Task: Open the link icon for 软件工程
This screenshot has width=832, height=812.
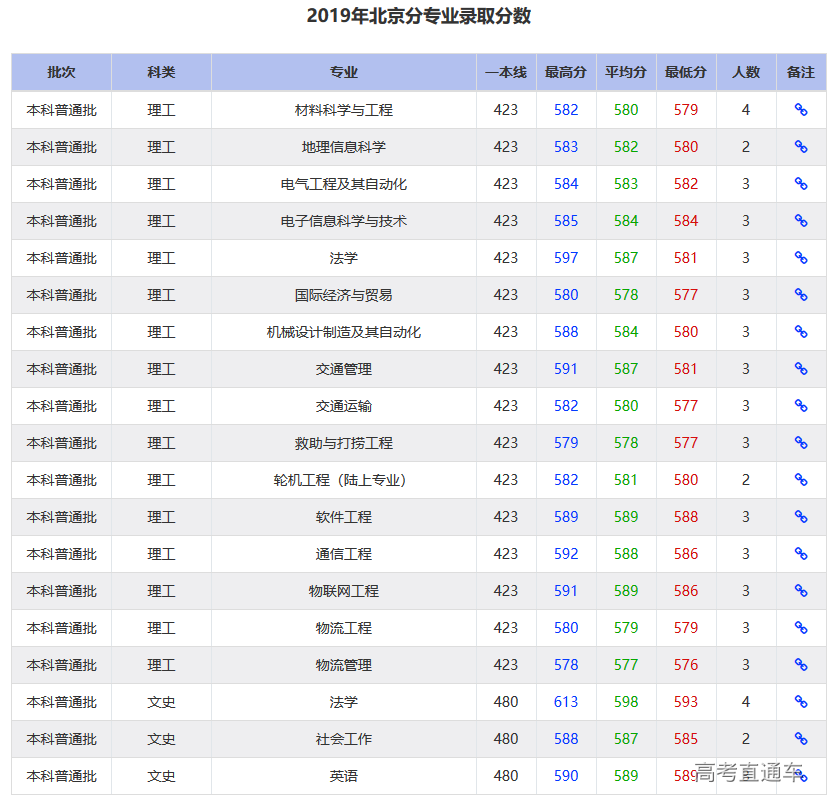Action: [801, 517]
